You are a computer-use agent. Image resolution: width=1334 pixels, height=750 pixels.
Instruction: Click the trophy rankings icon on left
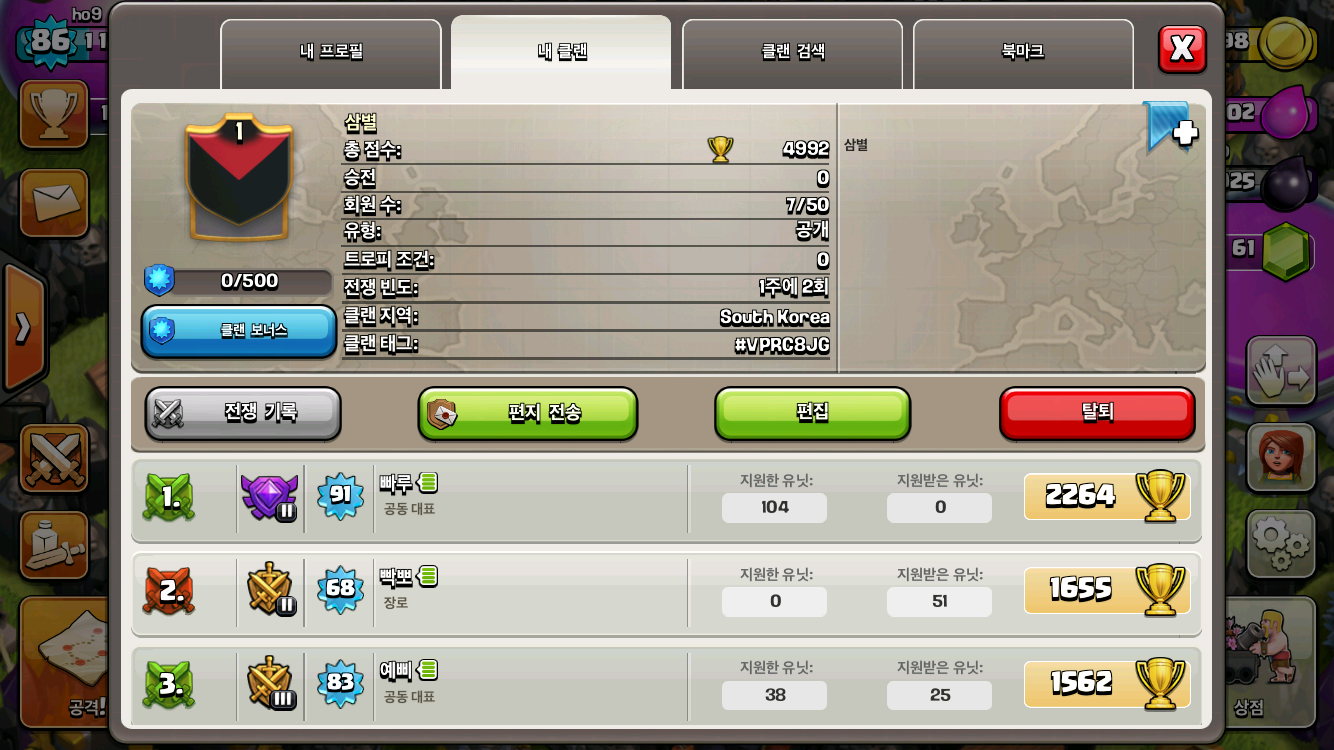coord(55,114)
